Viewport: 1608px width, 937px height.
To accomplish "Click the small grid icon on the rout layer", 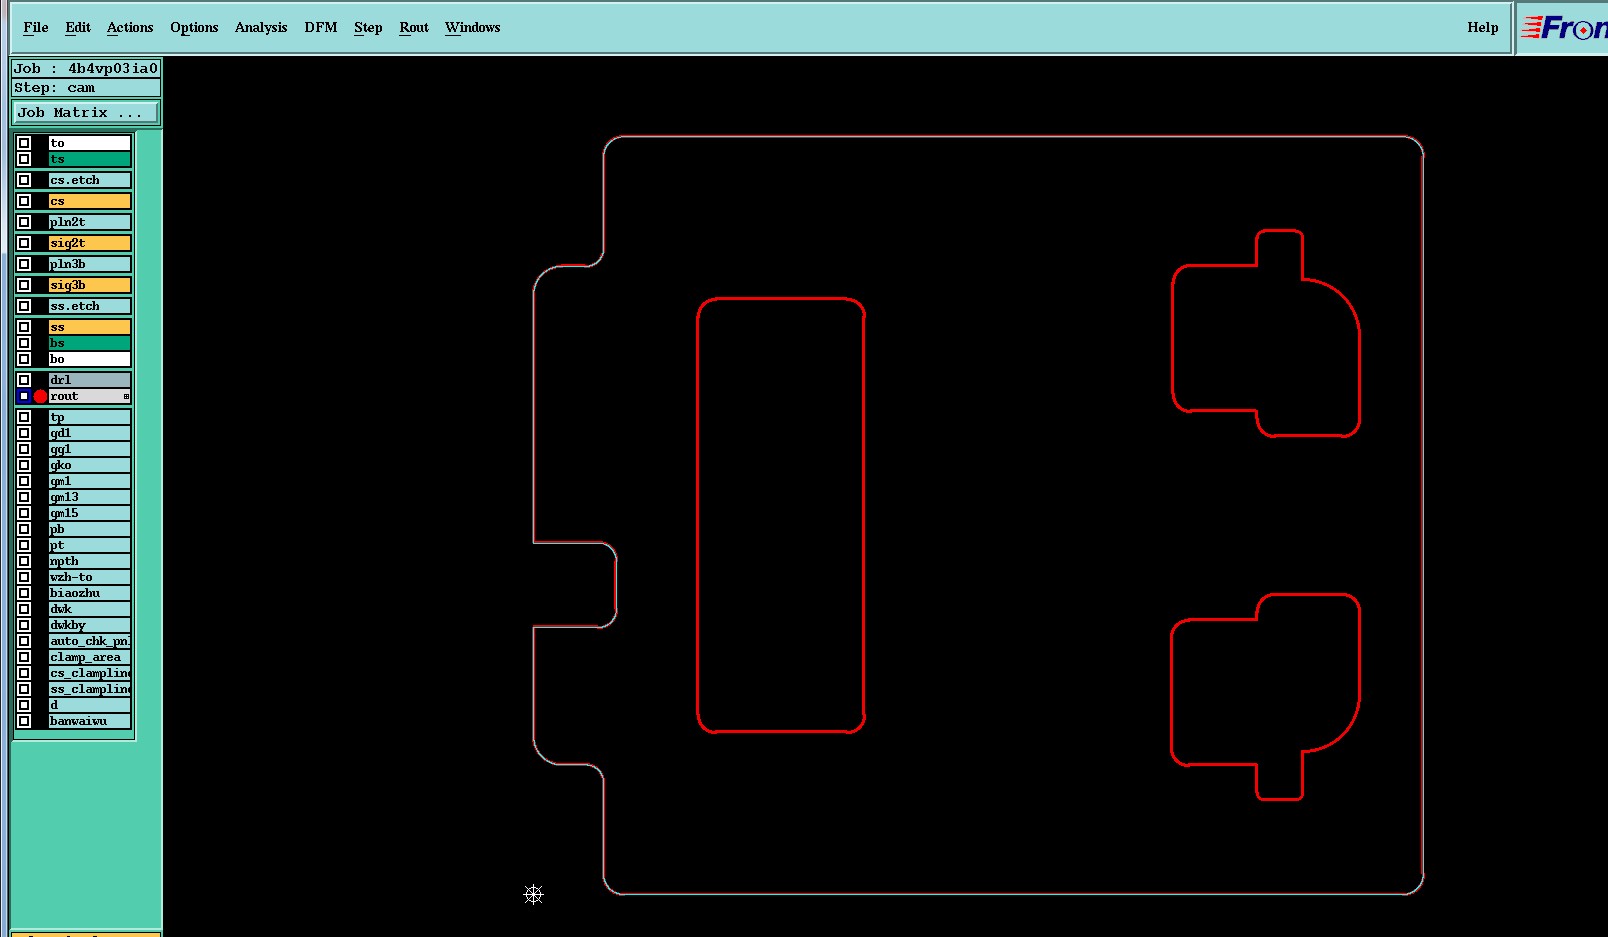I will pyautogui.click(x=126, y=397).
